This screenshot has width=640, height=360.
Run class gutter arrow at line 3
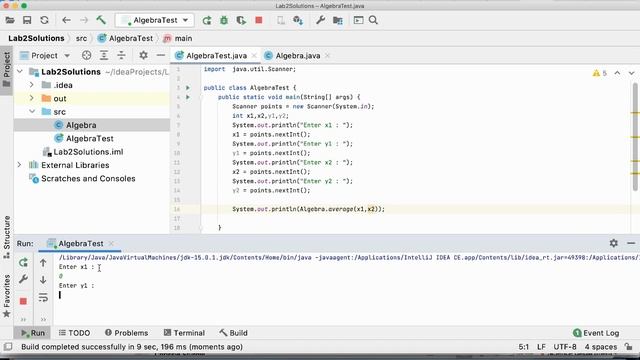pyautogui.click(x=188, y=88)
